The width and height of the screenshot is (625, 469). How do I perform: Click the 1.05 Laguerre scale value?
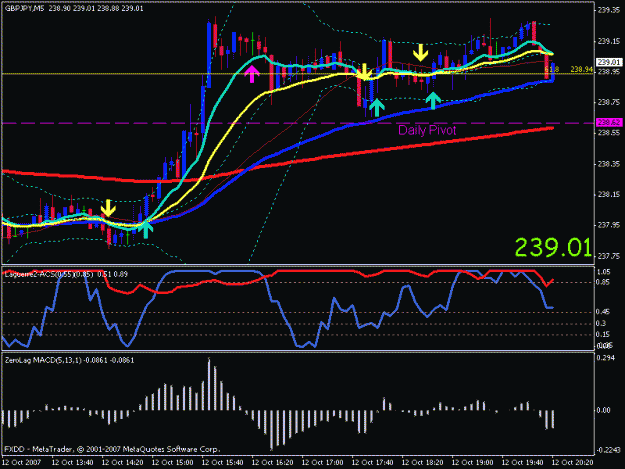coord(603,271)
